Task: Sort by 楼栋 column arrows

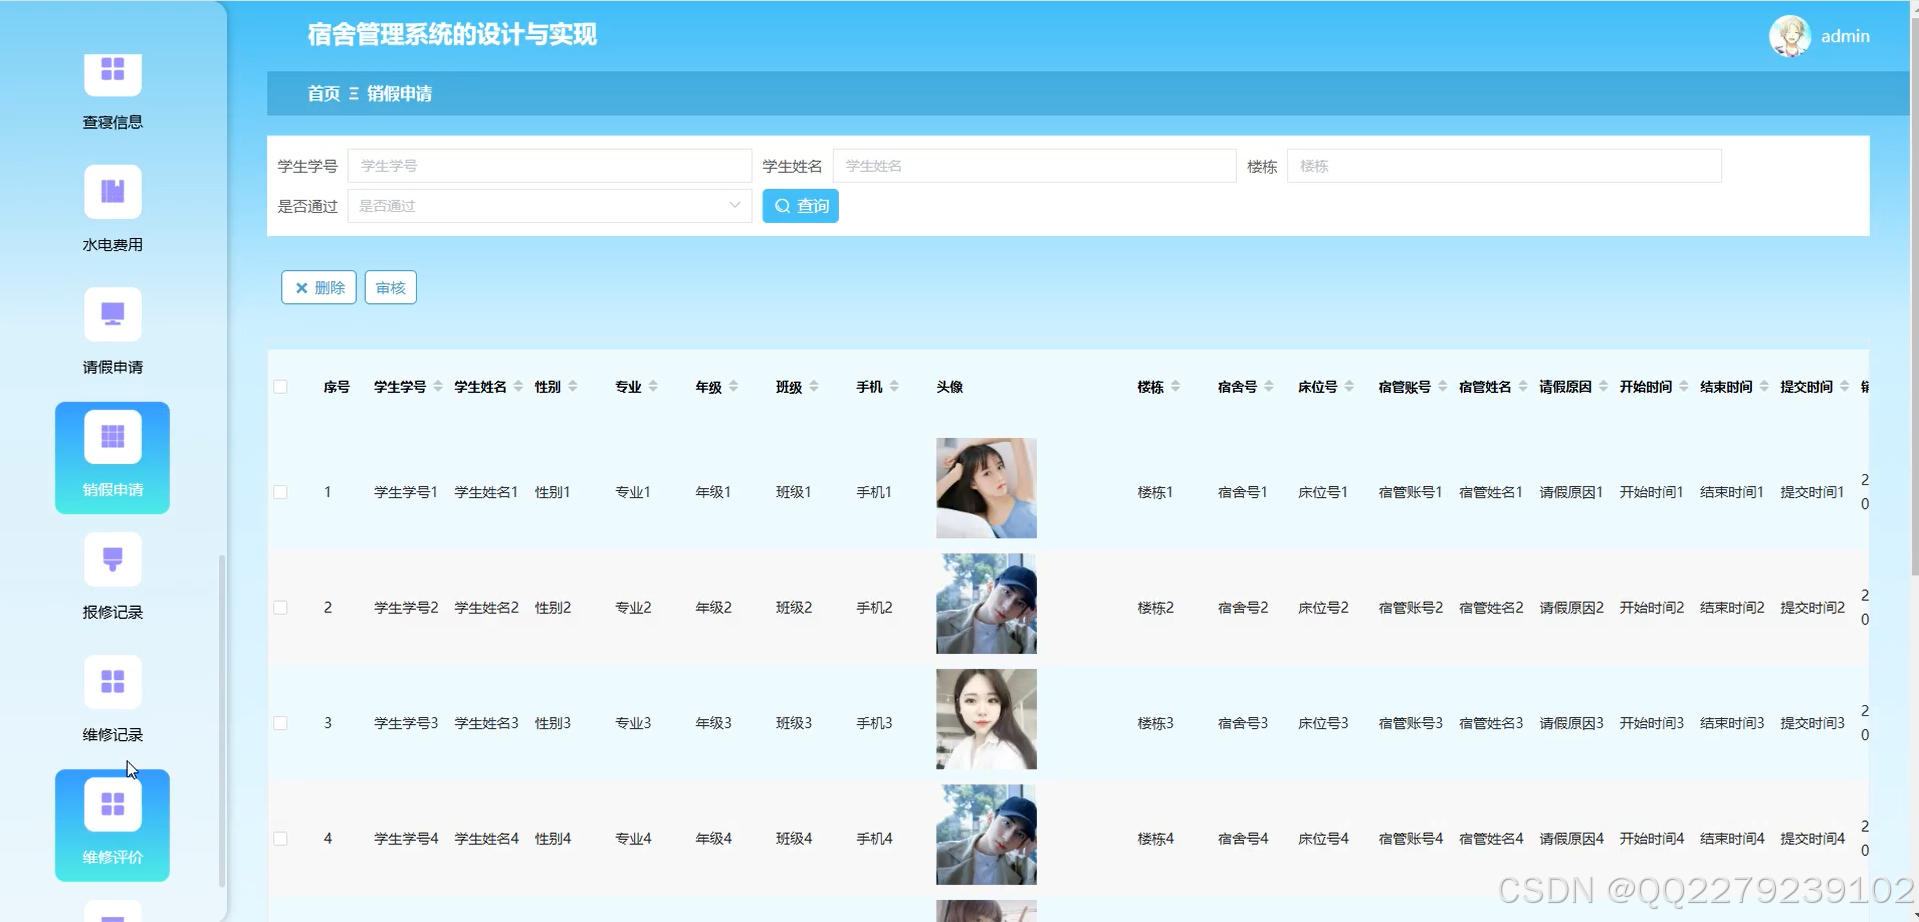Action: pos(1175,387)
